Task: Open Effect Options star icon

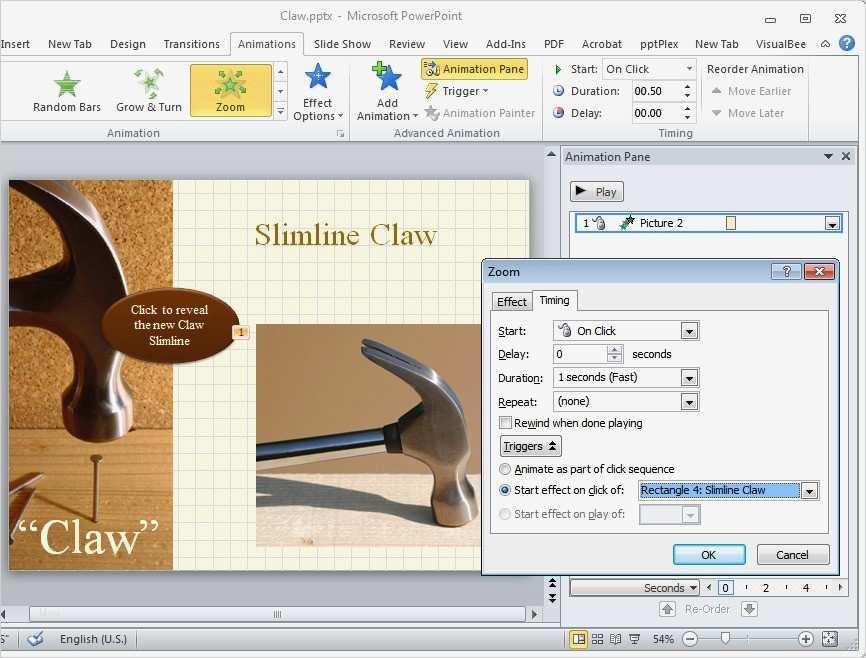Action: click(318, 78)
